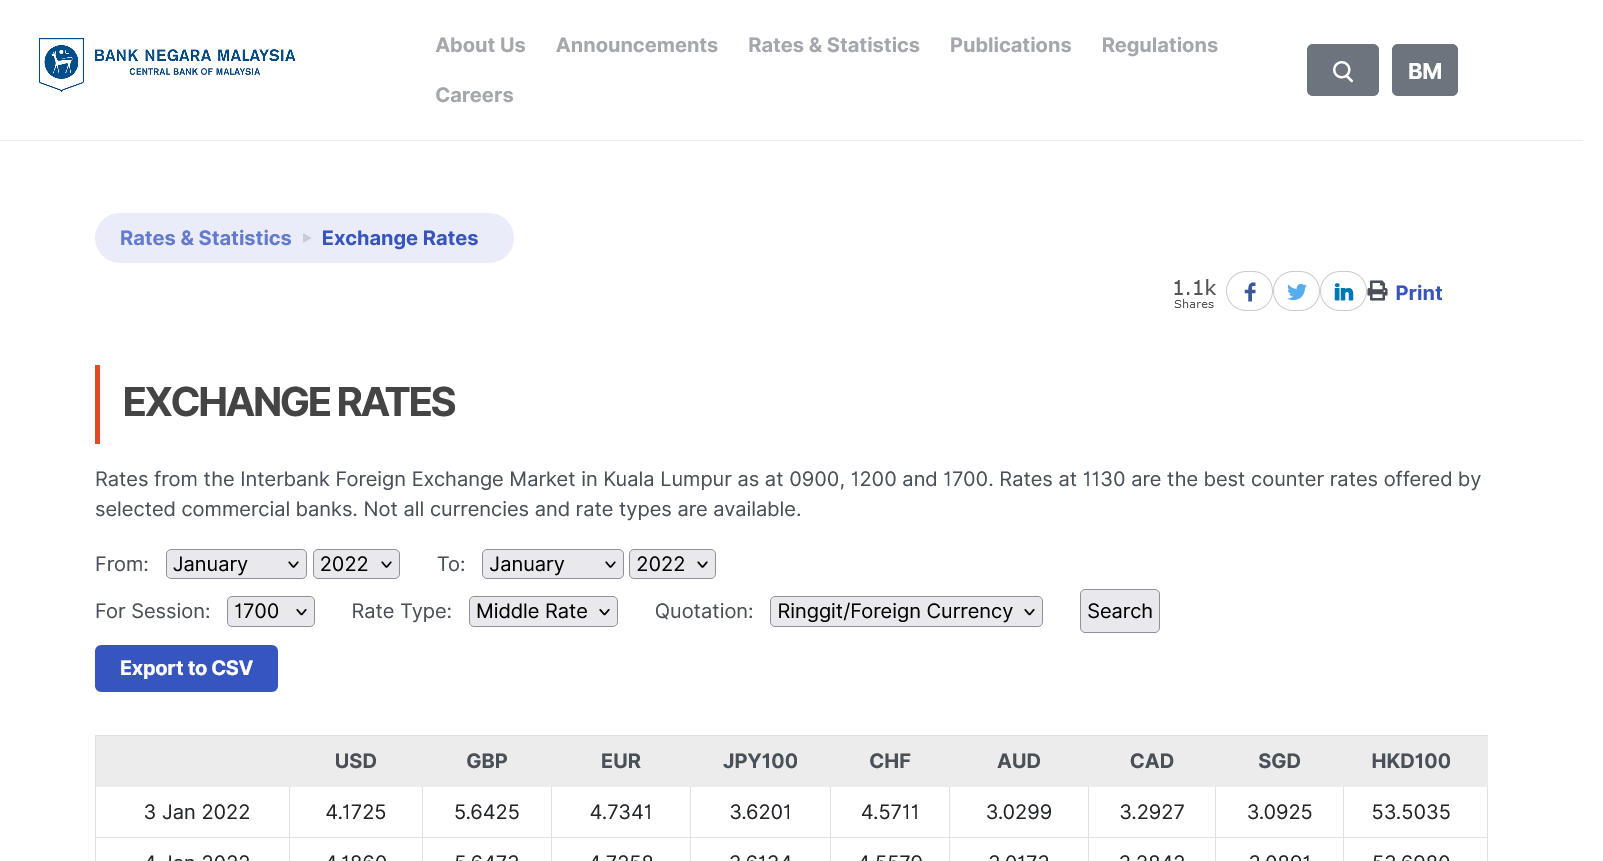The image size is (1603, 861).
Task: Share page on LinkedIn
Action: pos(1343,292)
